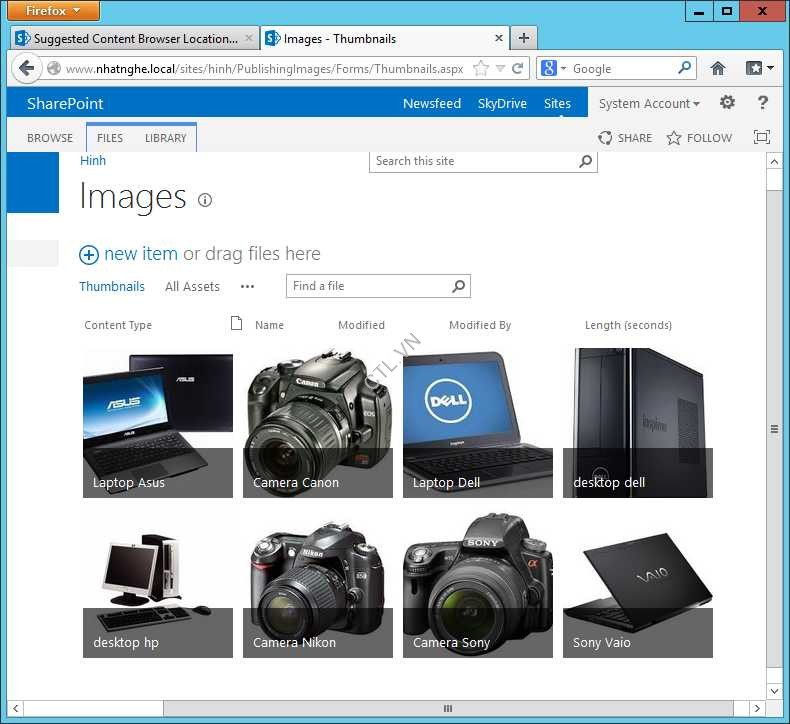This screenshot has width=790, height=724.
Task: Click the Firefox home button
Action: click(x=718, y=69)
